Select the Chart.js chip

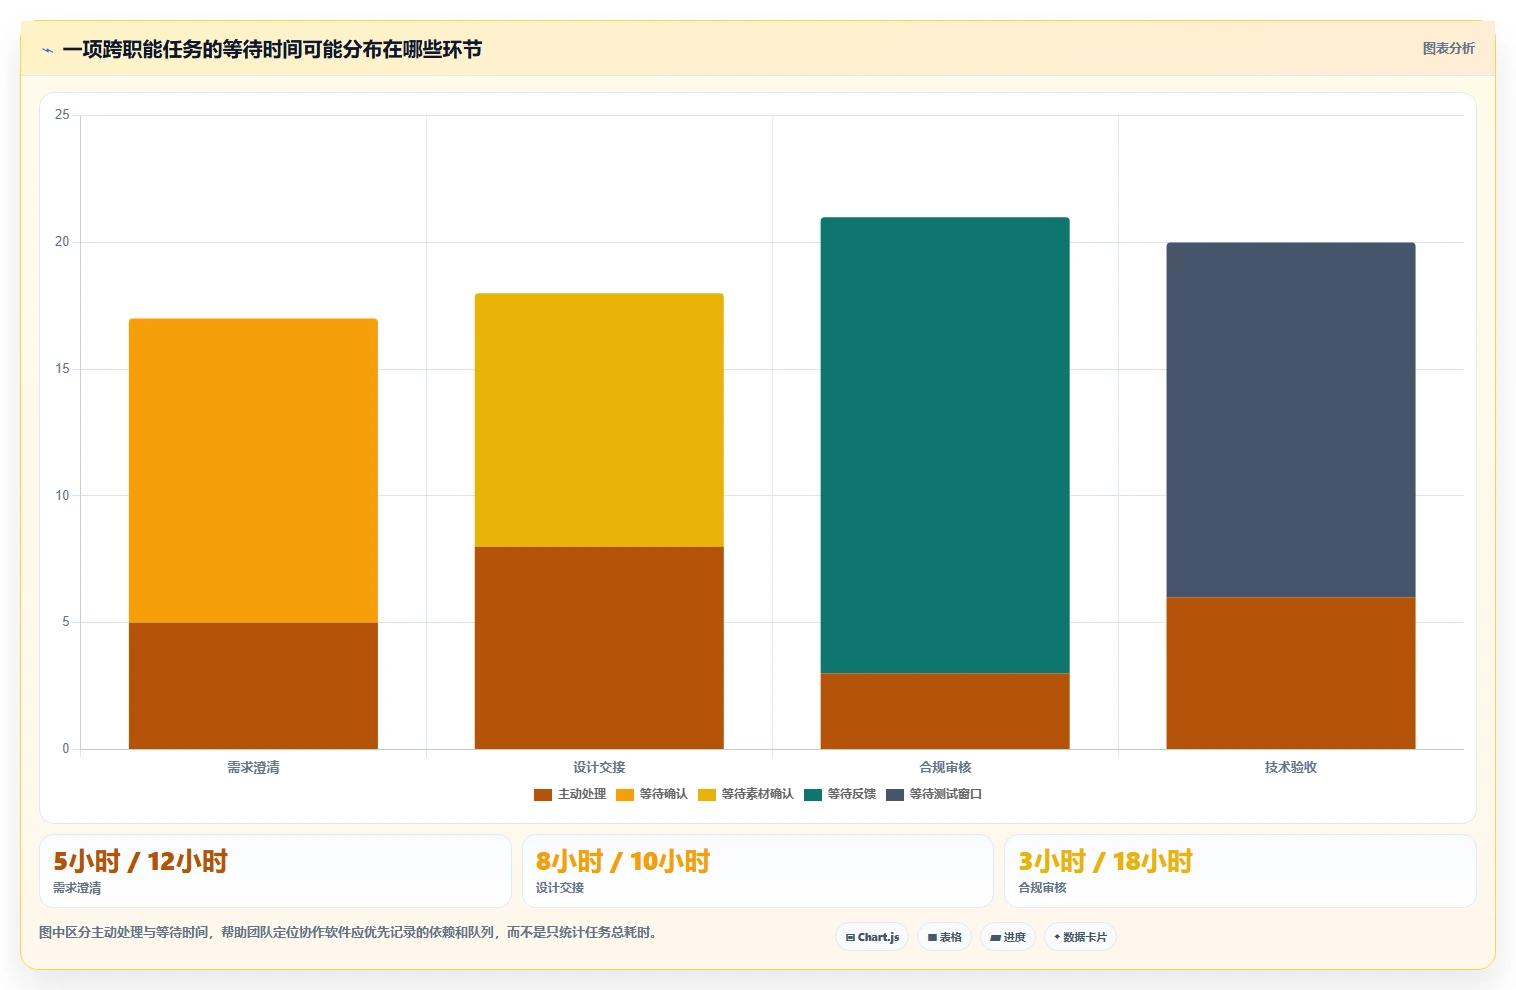872,937
